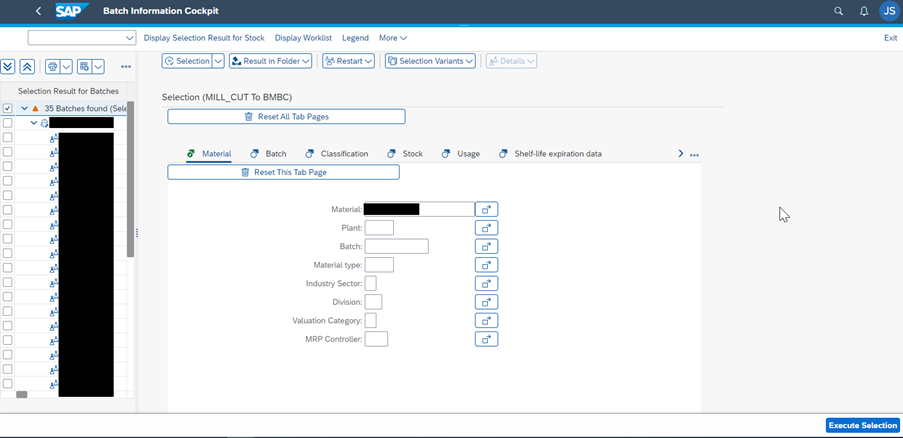The width and height of the screenshot is (903, 438).
Task: Click the JS user profile avatar
Action: click(x=888, y=11)
